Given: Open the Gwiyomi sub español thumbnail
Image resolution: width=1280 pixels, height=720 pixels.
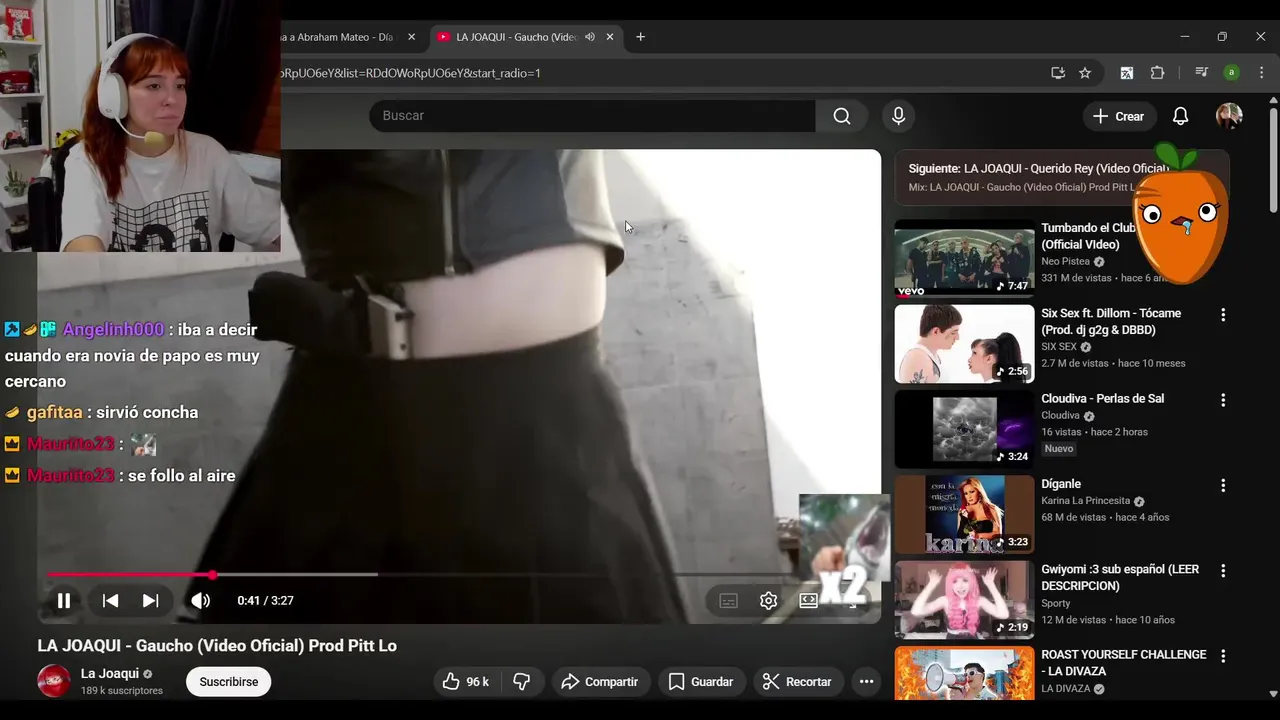Looking at the screenshot, I should pyautogui.click(x=964, y=600).
